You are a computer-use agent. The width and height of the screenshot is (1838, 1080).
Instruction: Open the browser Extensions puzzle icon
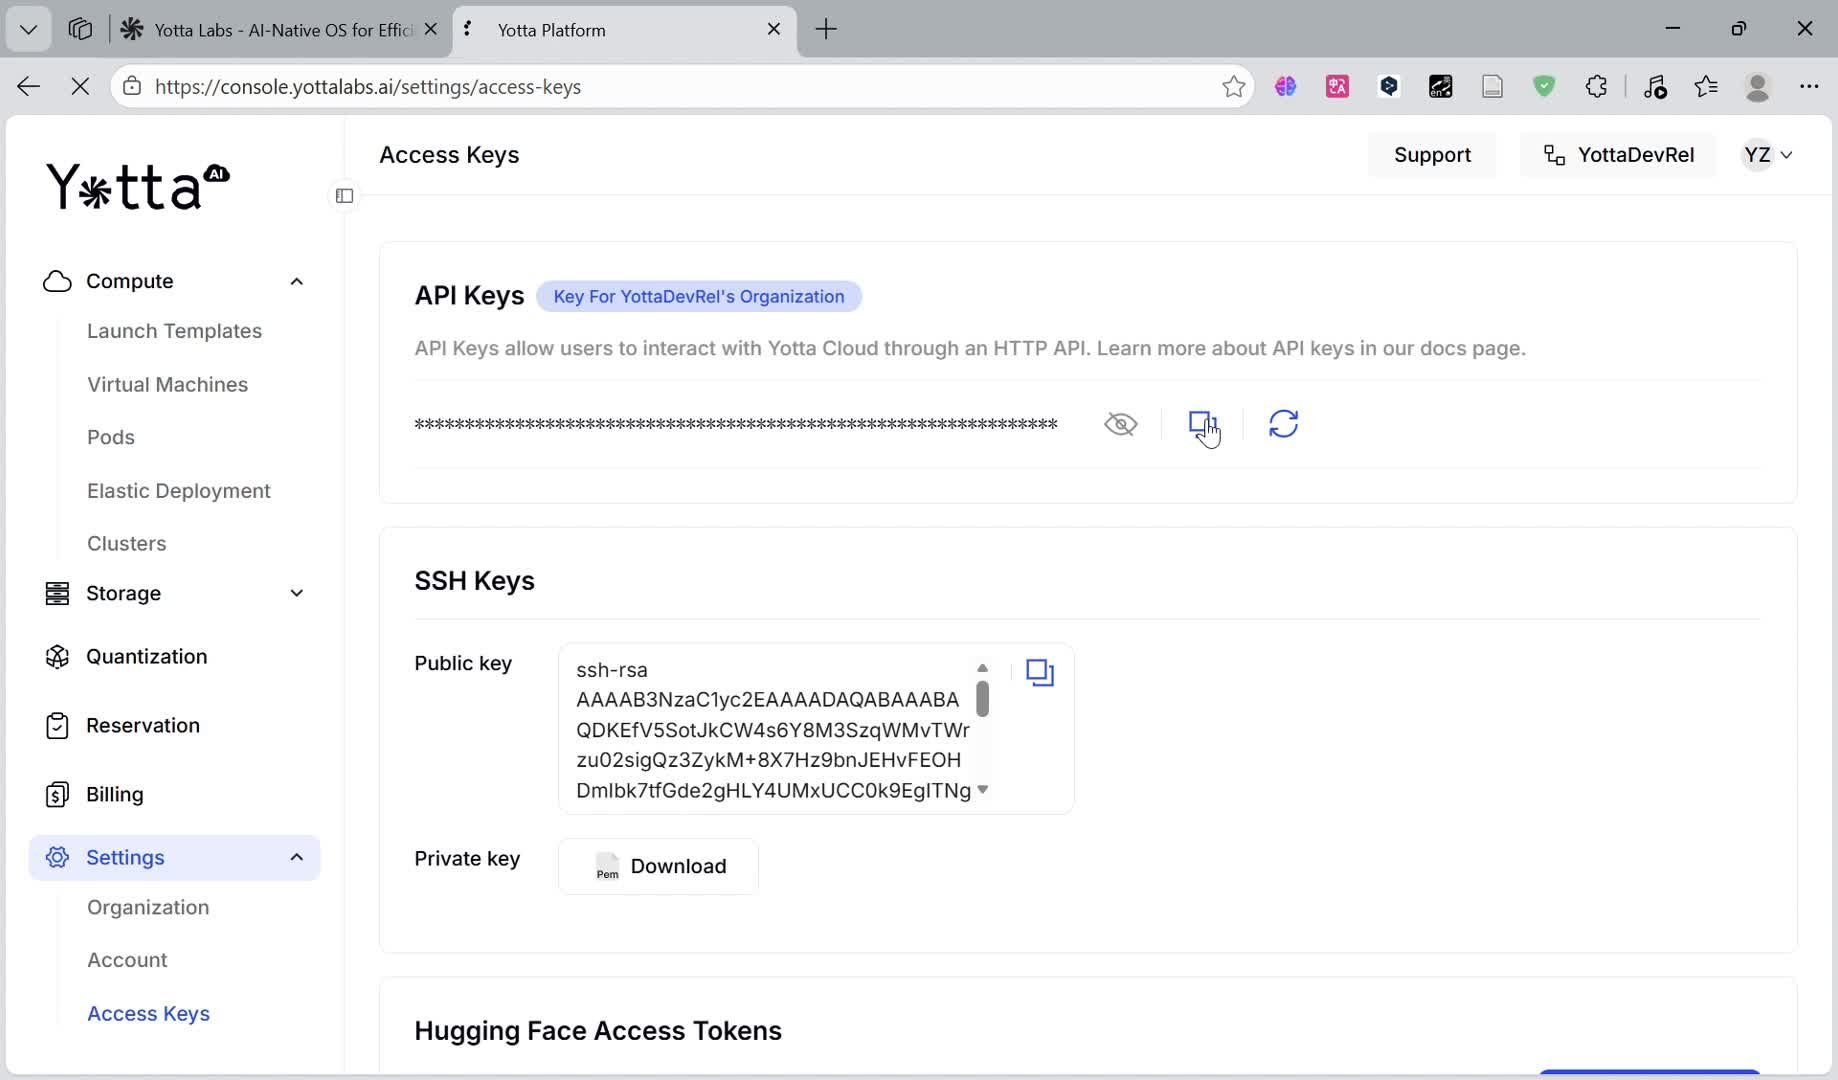pyautogui.click(x=1596, y=87)
